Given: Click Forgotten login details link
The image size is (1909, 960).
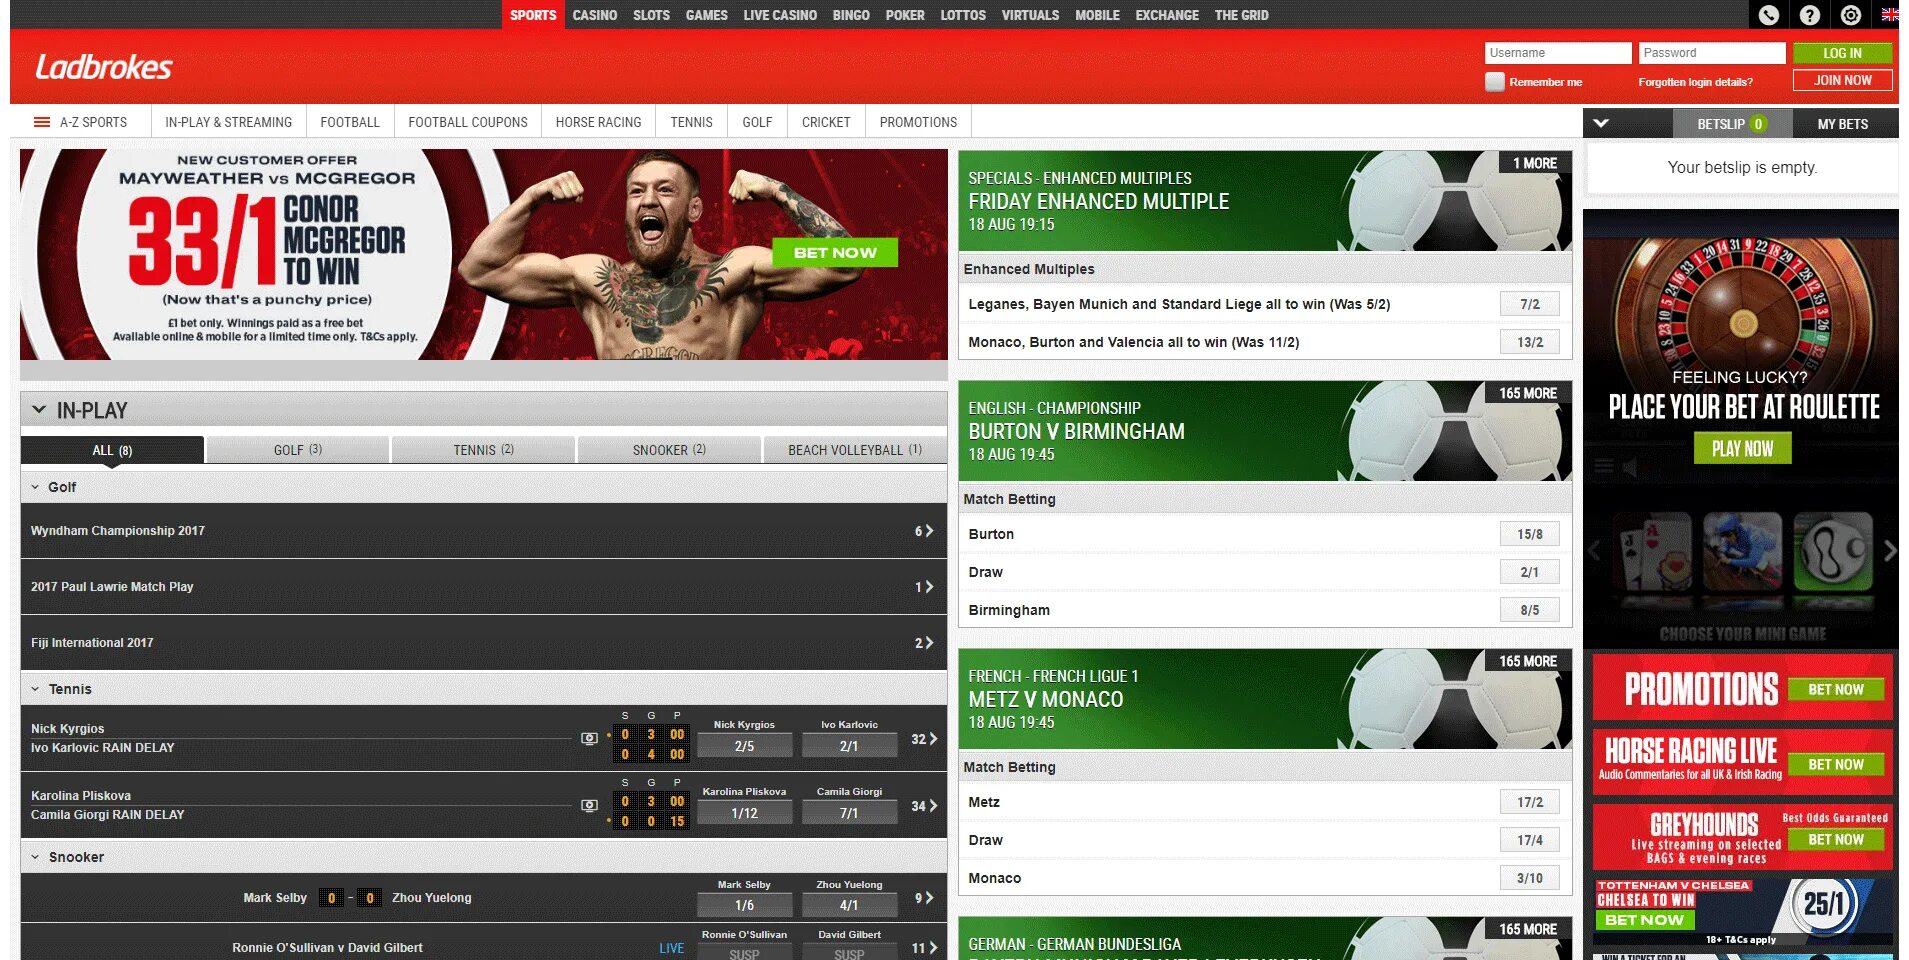Looking at the screenshot, I should pyautogui.click(x=1696, y=82).
